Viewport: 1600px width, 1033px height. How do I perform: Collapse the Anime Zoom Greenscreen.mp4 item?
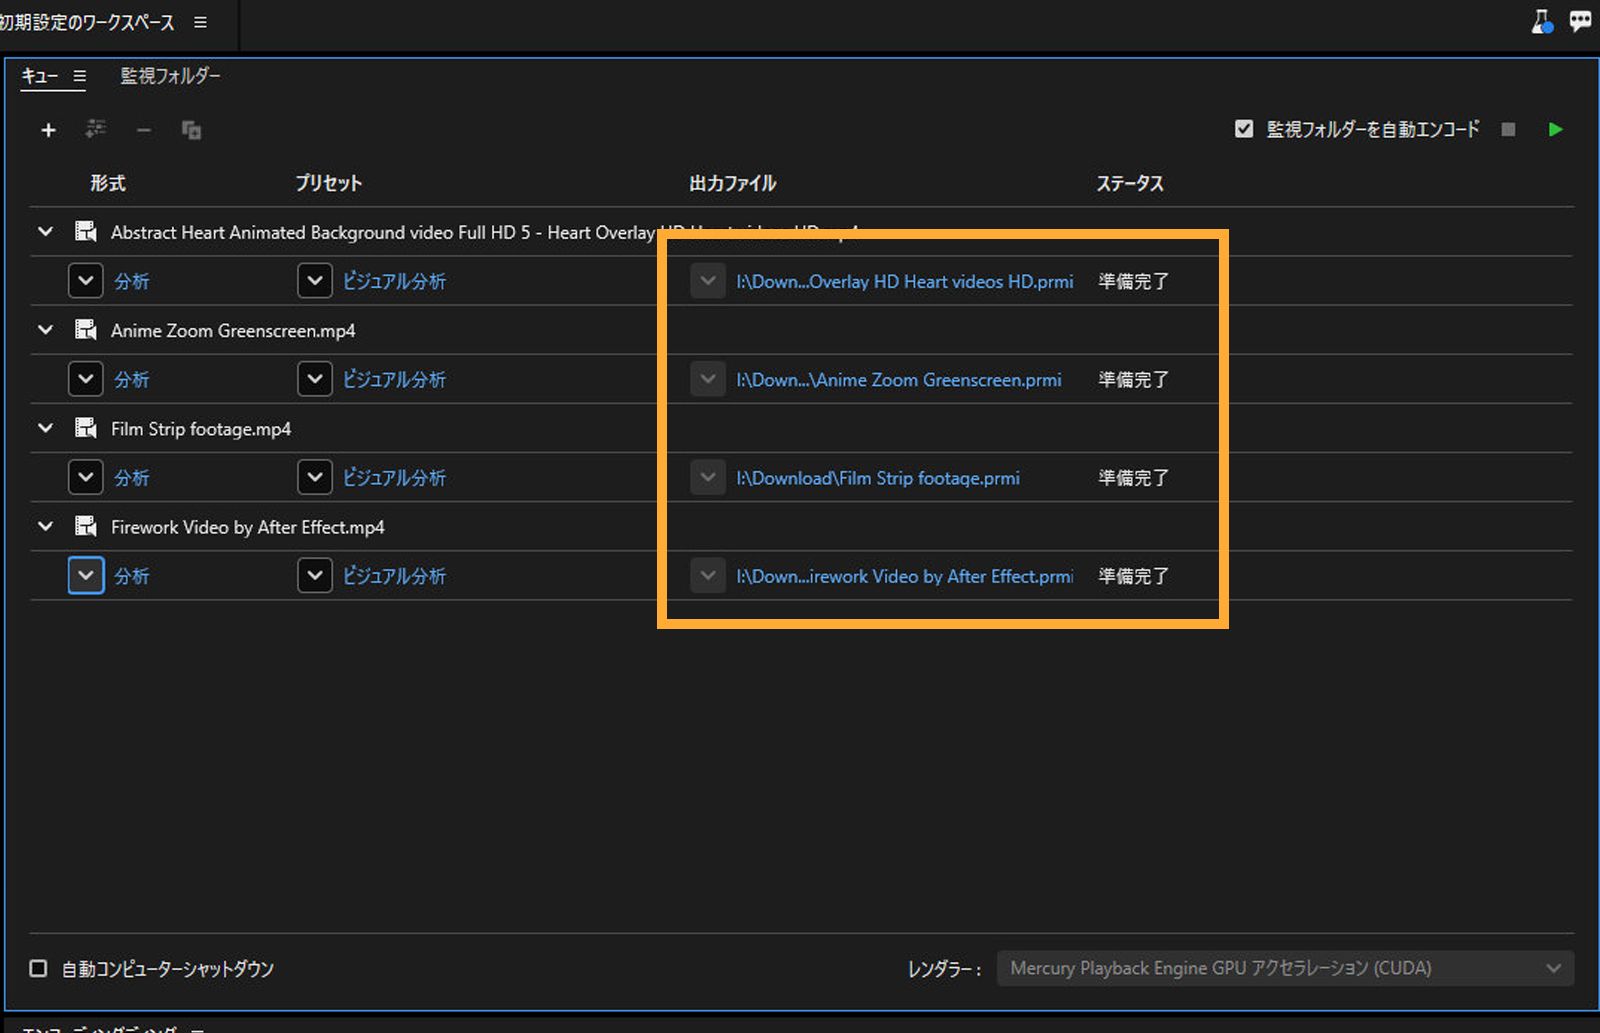click(x=45, y=330)
